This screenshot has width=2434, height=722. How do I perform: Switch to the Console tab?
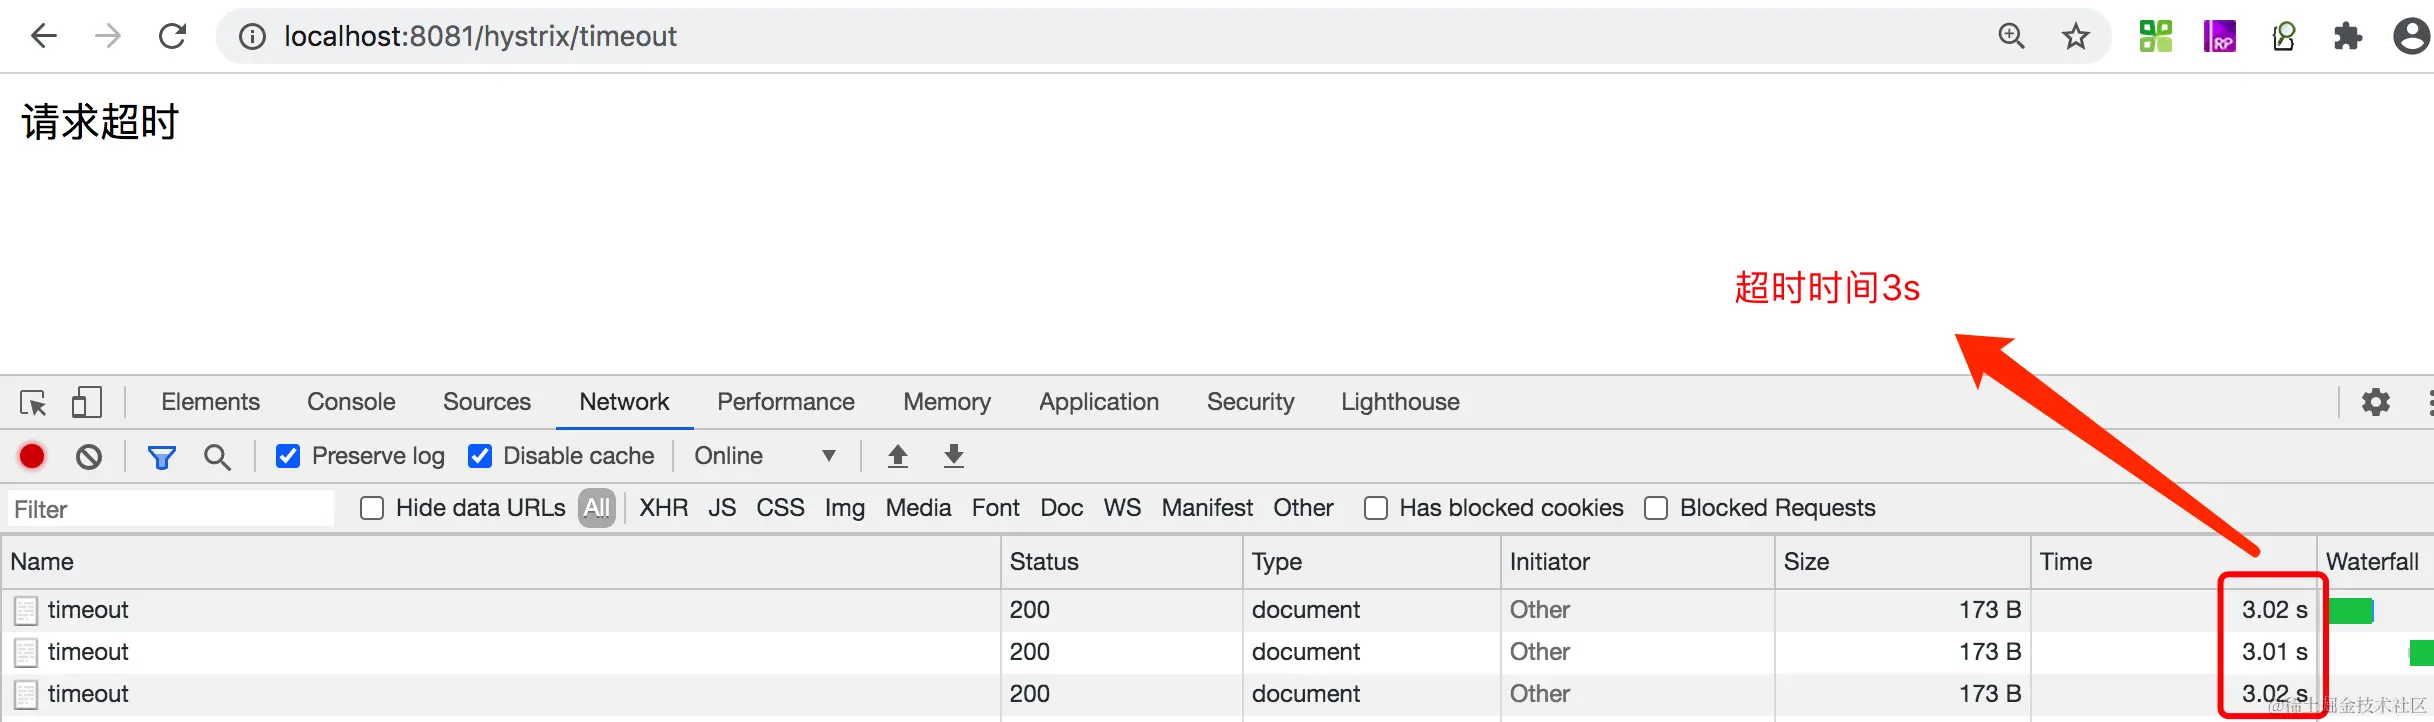[351, 402]
